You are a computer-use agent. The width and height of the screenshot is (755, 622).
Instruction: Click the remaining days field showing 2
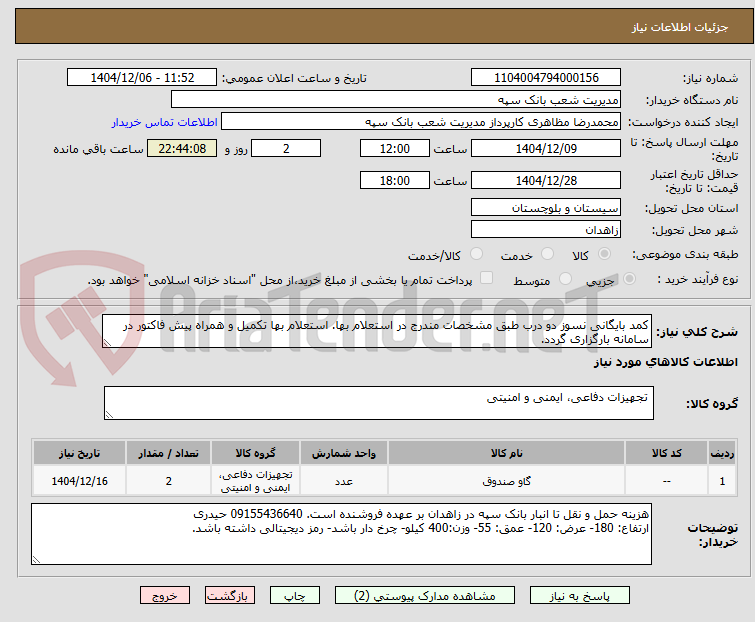pos(286,148)
